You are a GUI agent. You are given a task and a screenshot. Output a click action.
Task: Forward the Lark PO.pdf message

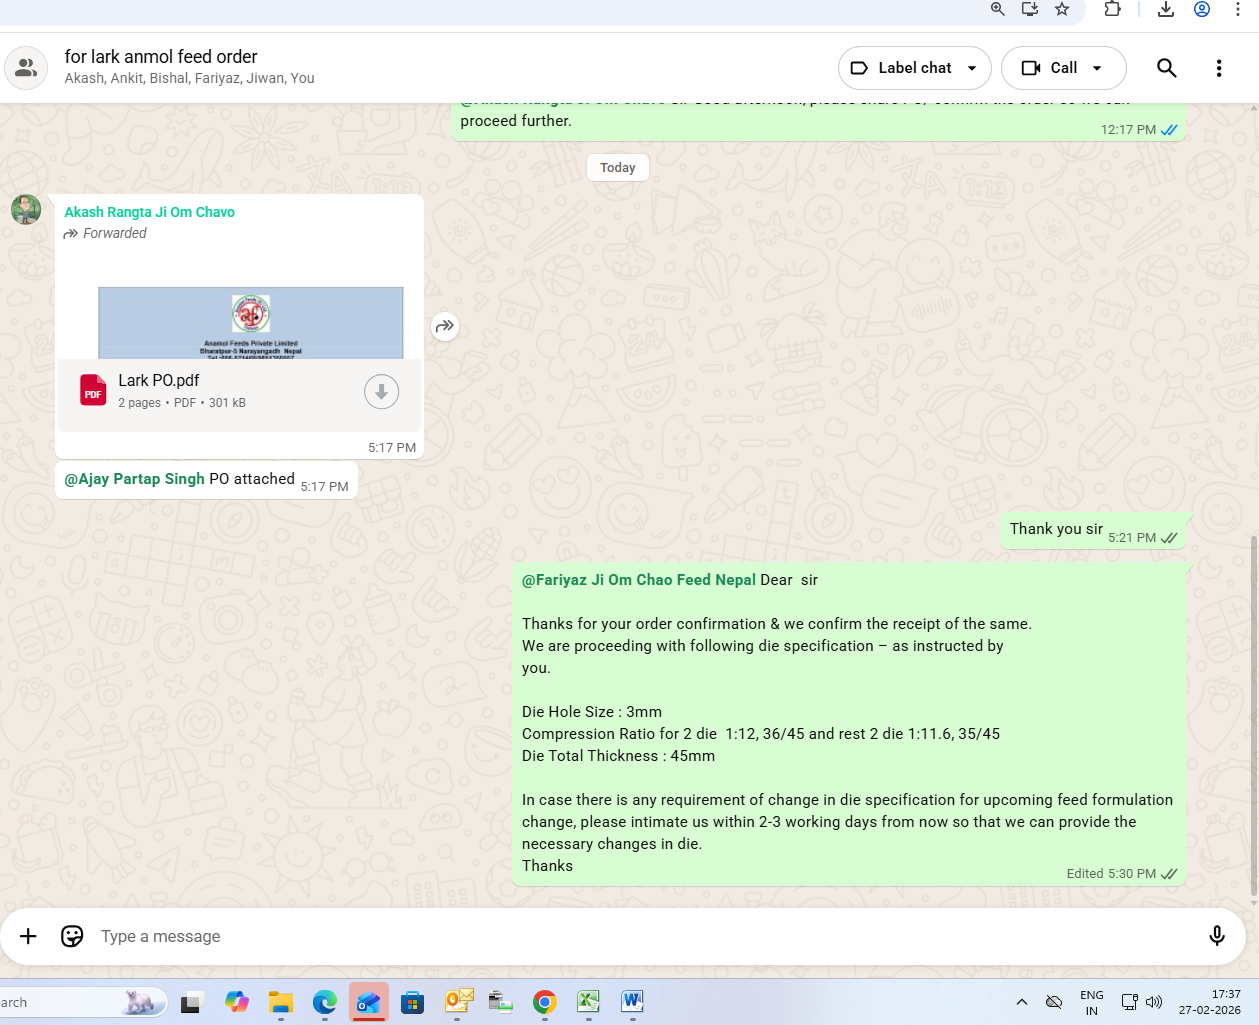445,326
